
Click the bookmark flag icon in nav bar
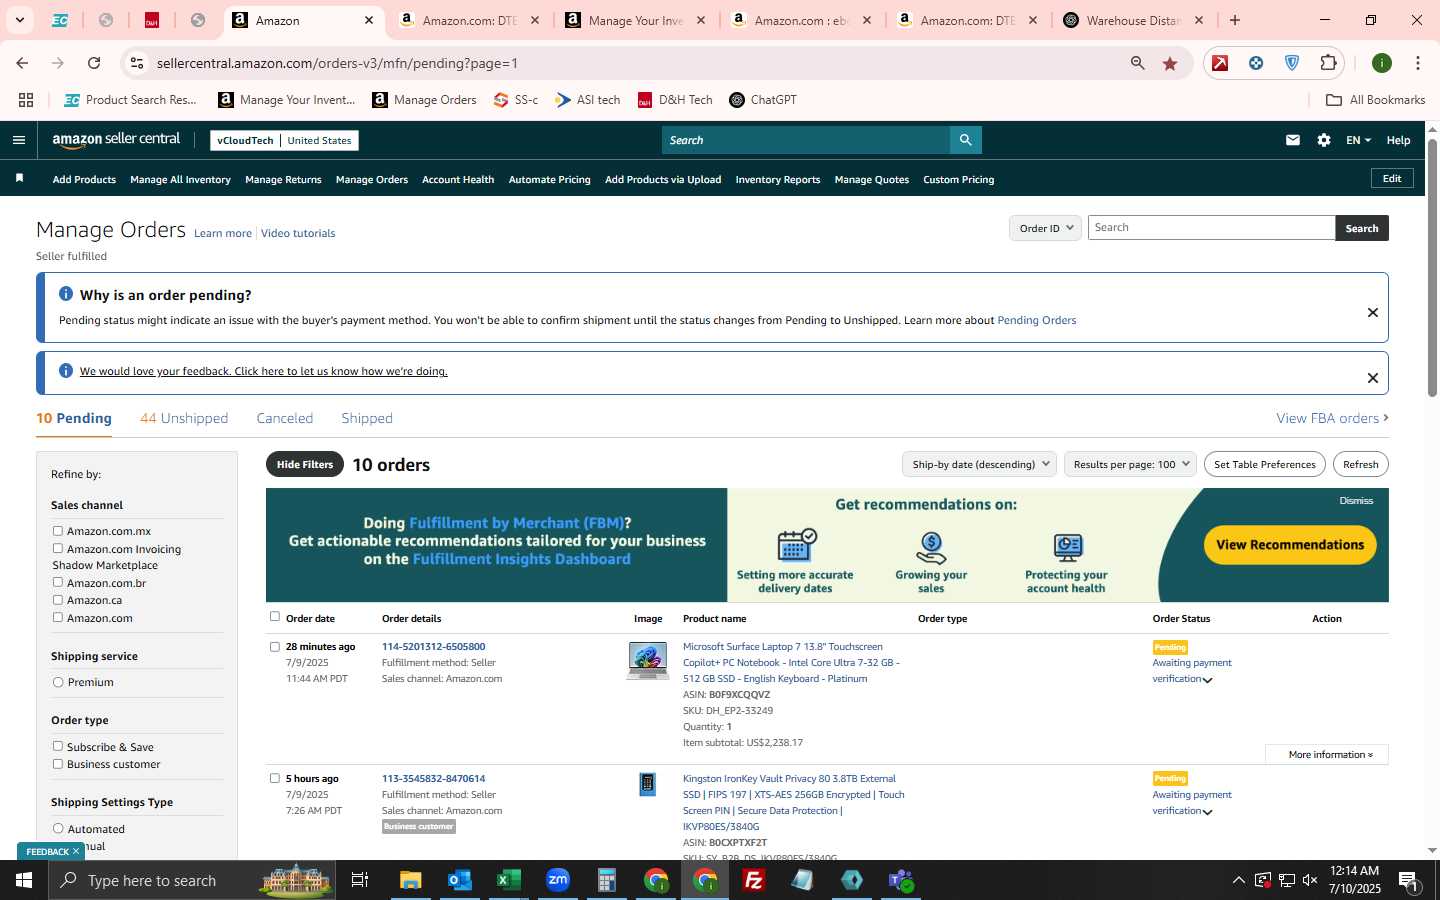tap(19, 178)
